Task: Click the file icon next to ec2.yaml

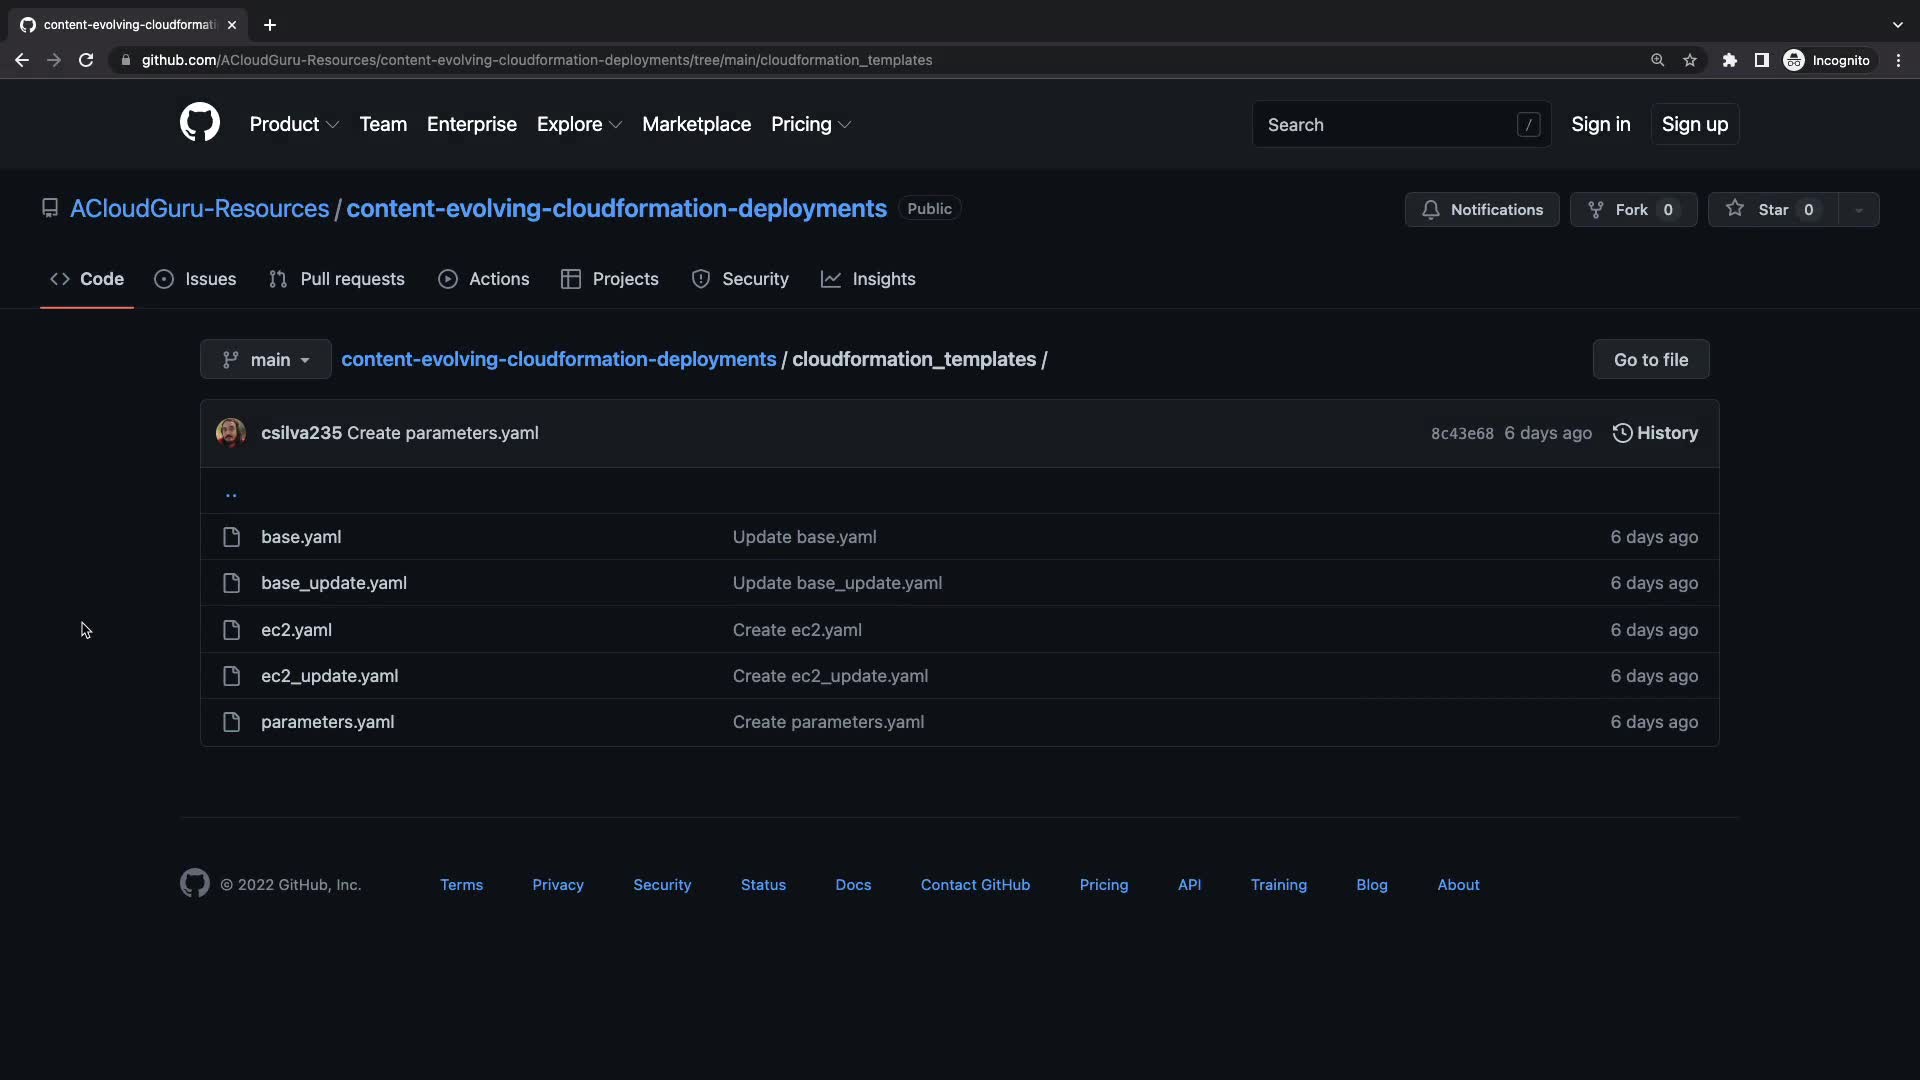Action: [x=231, y=630]
